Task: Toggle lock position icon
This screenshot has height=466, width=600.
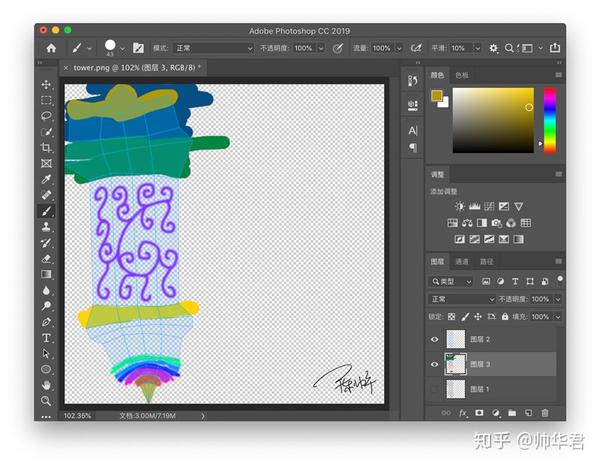Action: [478, 317]
